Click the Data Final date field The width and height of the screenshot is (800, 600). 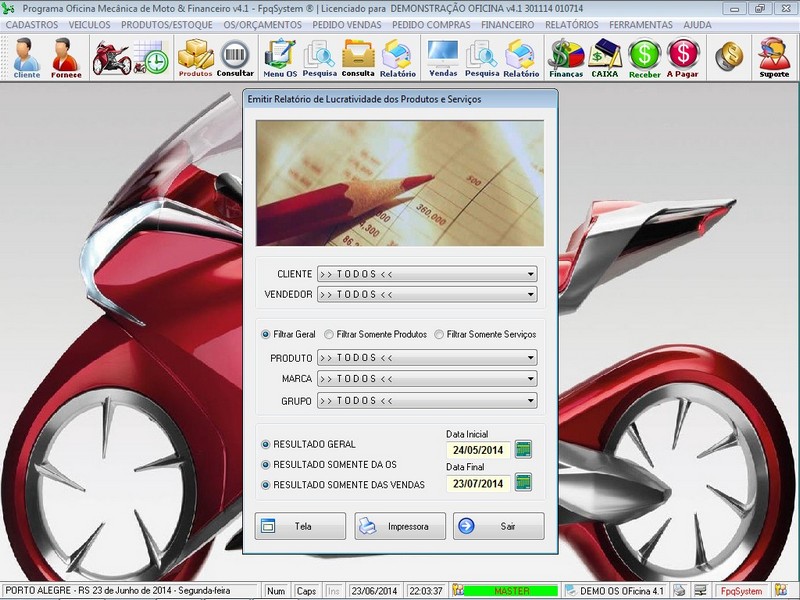pos(478,483)
